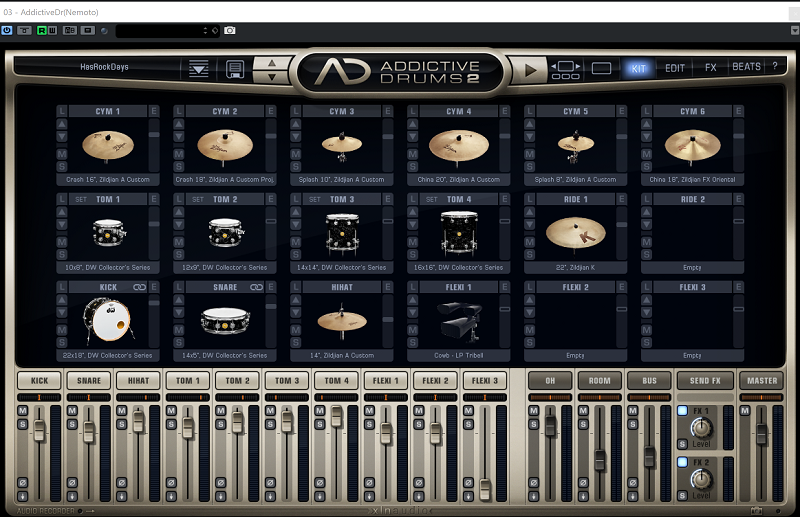
Task: Enable the FX 1 send toggle
Action: [682, 410]
